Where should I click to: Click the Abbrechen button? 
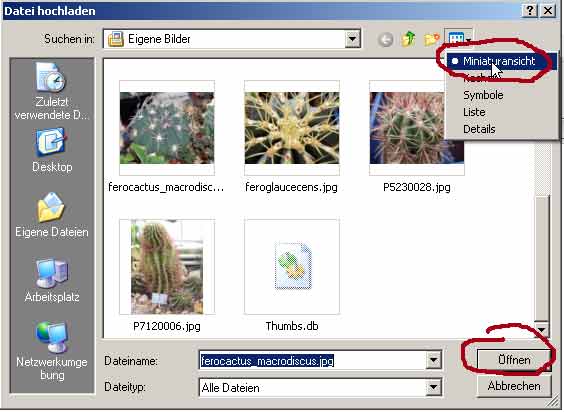click(514, 386)
